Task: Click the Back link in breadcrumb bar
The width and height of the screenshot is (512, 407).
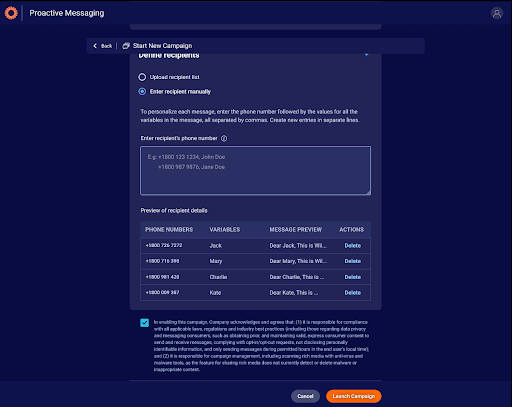Action: tap(106, 46)
